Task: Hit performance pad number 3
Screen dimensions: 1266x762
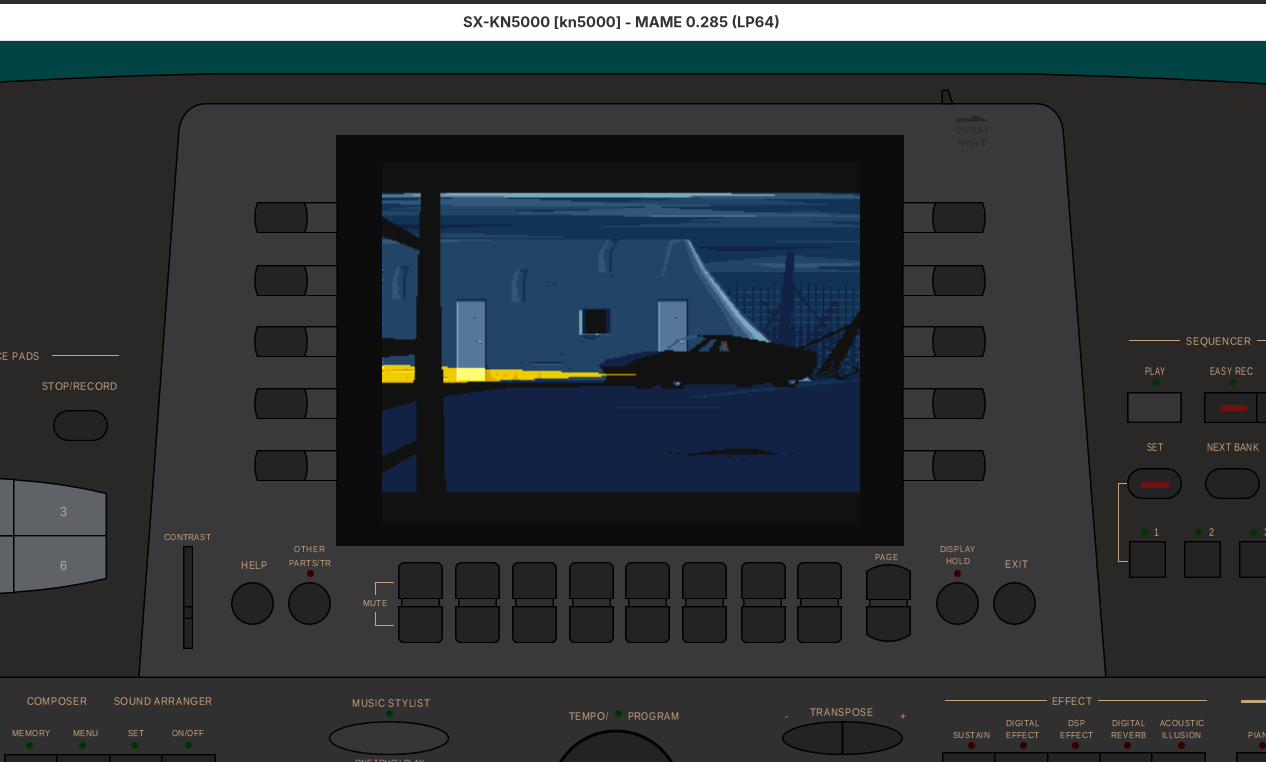Action: (x=60, y=511)
